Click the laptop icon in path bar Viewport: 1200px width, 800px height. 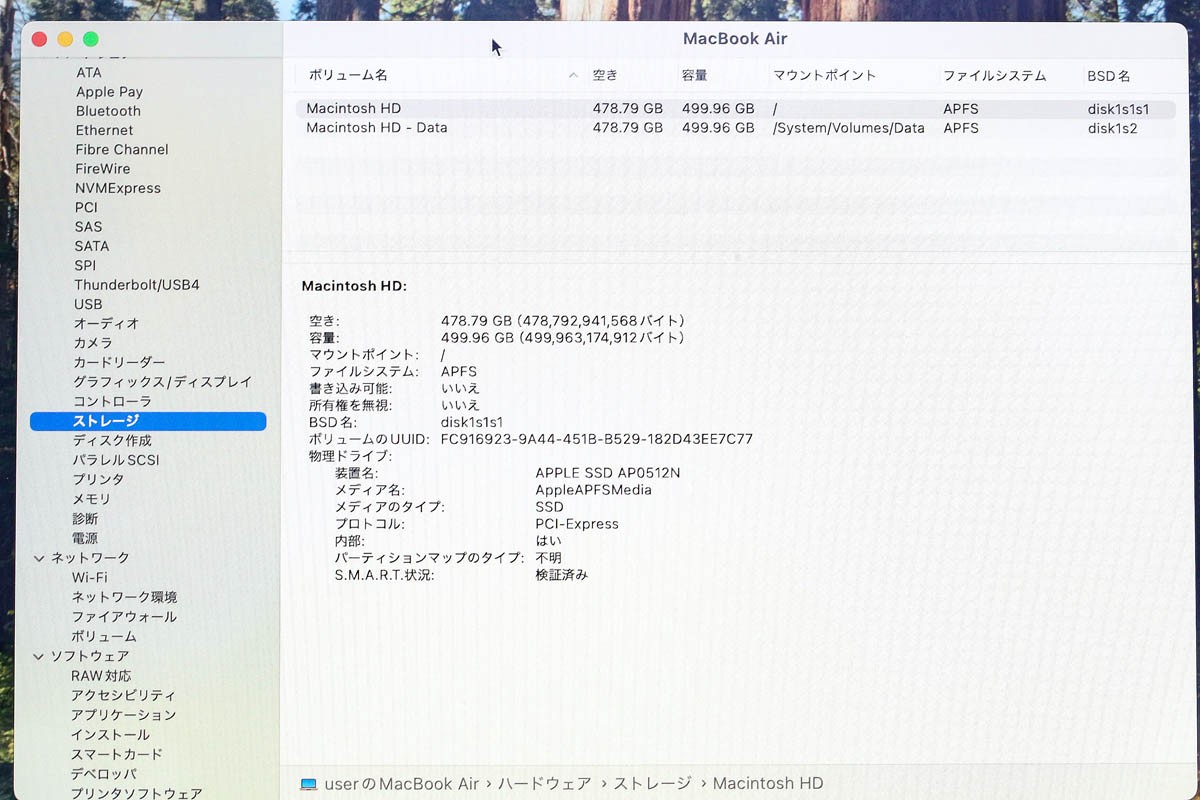click(308, 784)
